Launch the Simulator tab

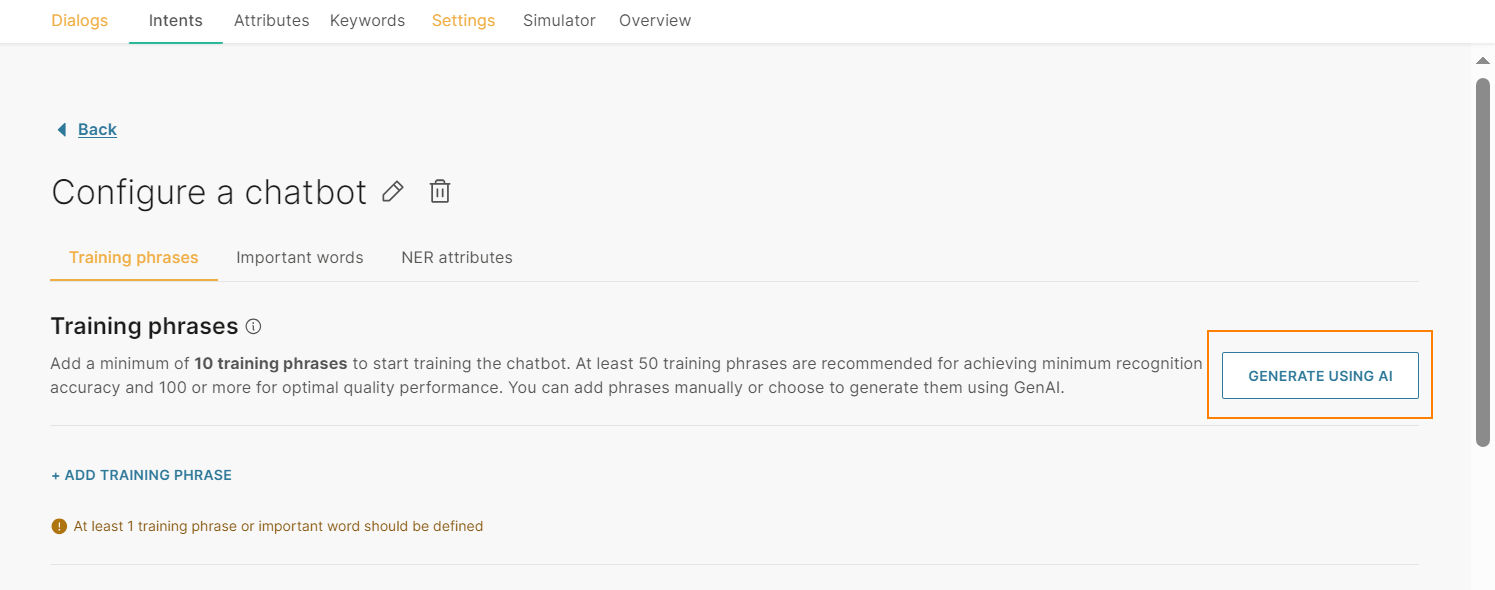tap(559, 20)
